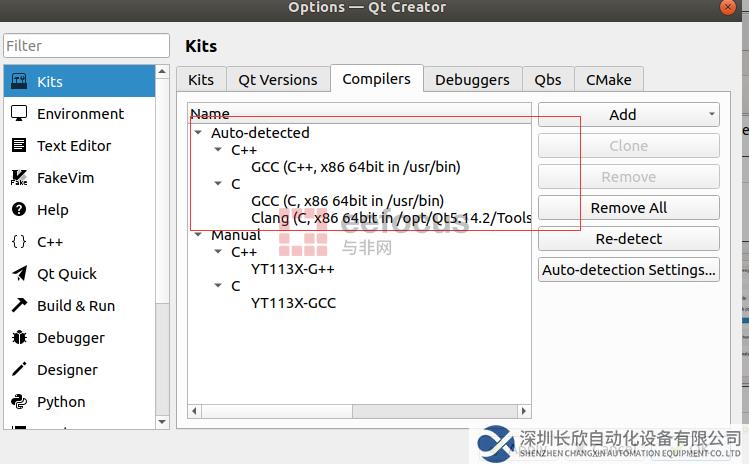Select the YT113X-G++ compiler
This screenshot has height=464, width=749.
[292, 269]
